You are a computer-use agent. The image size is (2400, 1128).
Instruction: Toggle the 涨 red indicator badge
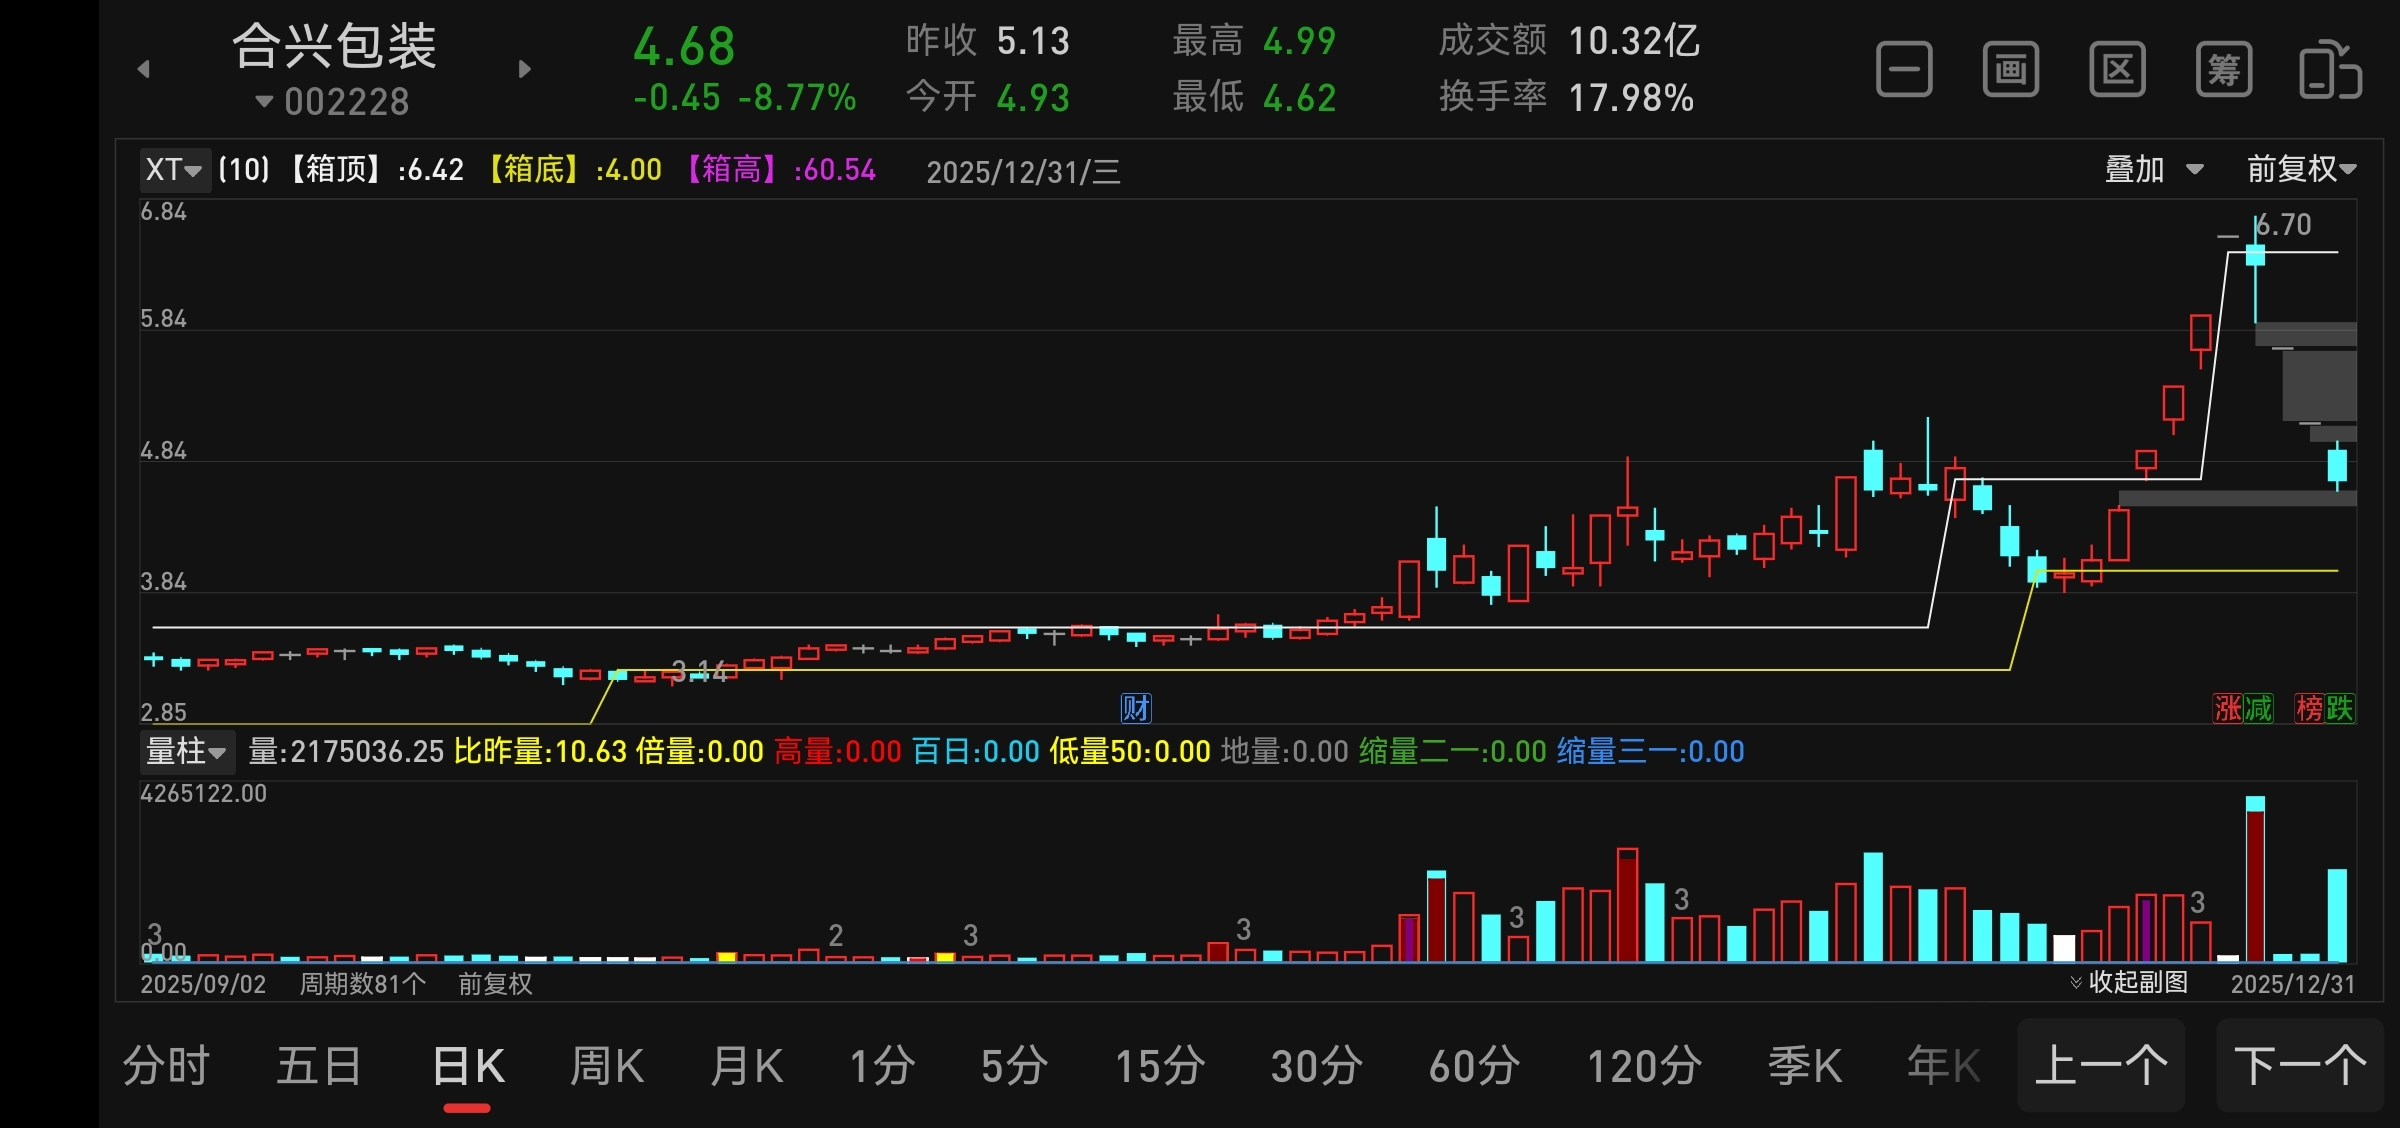(x=2228, y=708)
